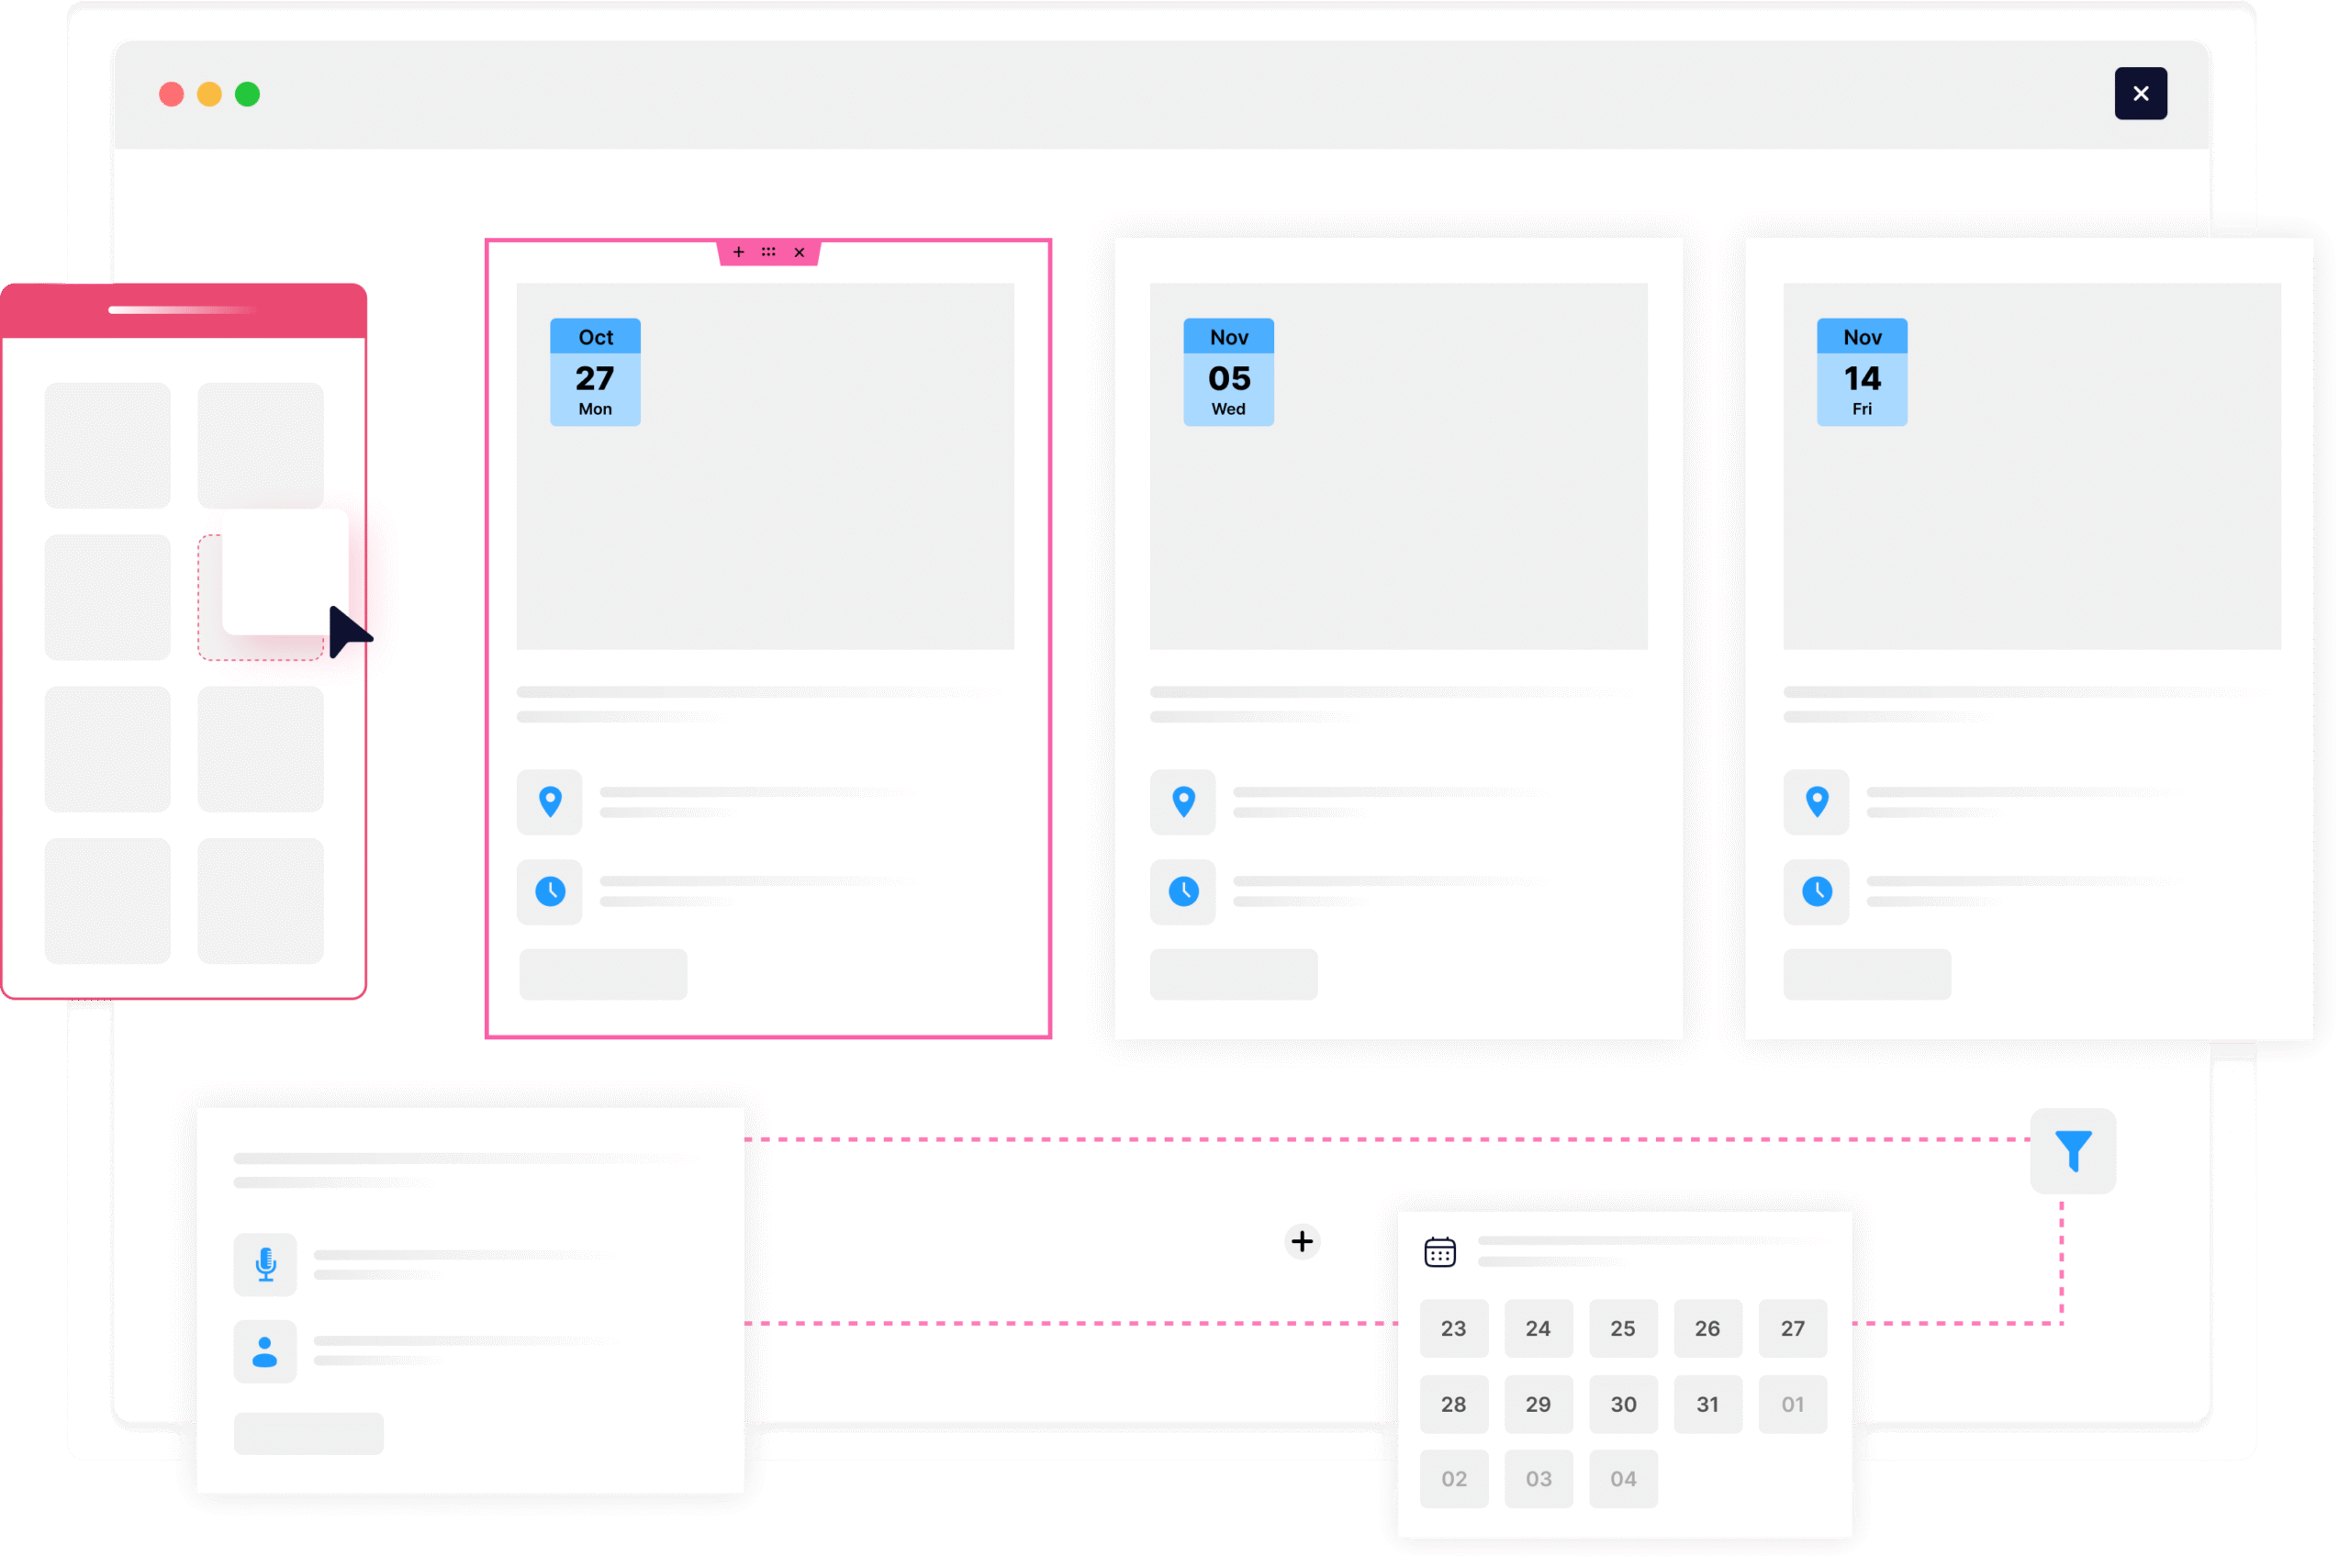Click the blue filter funnel icon

tap(2073, 1150)
